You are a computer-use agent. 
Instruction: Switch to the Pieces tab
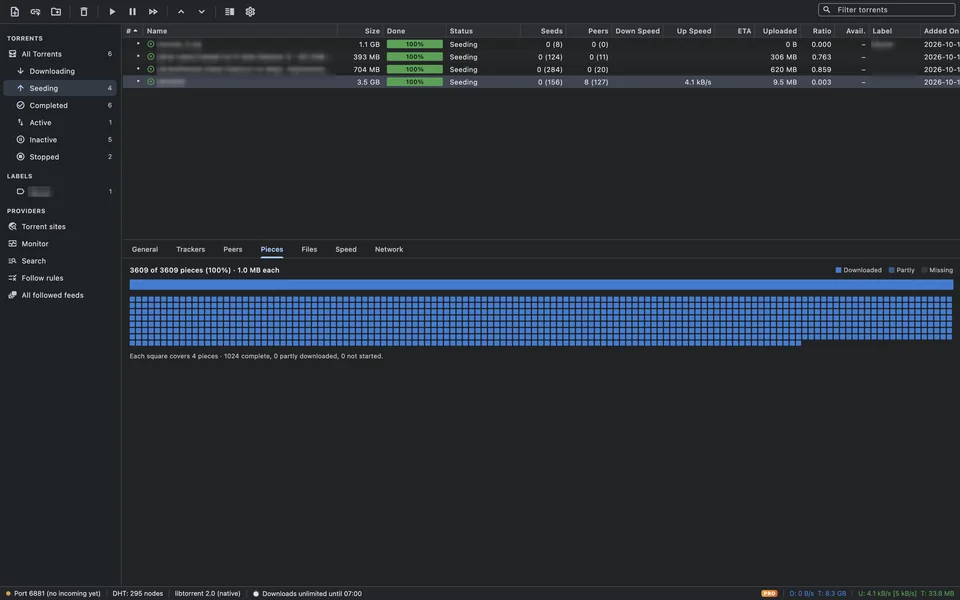272,249
